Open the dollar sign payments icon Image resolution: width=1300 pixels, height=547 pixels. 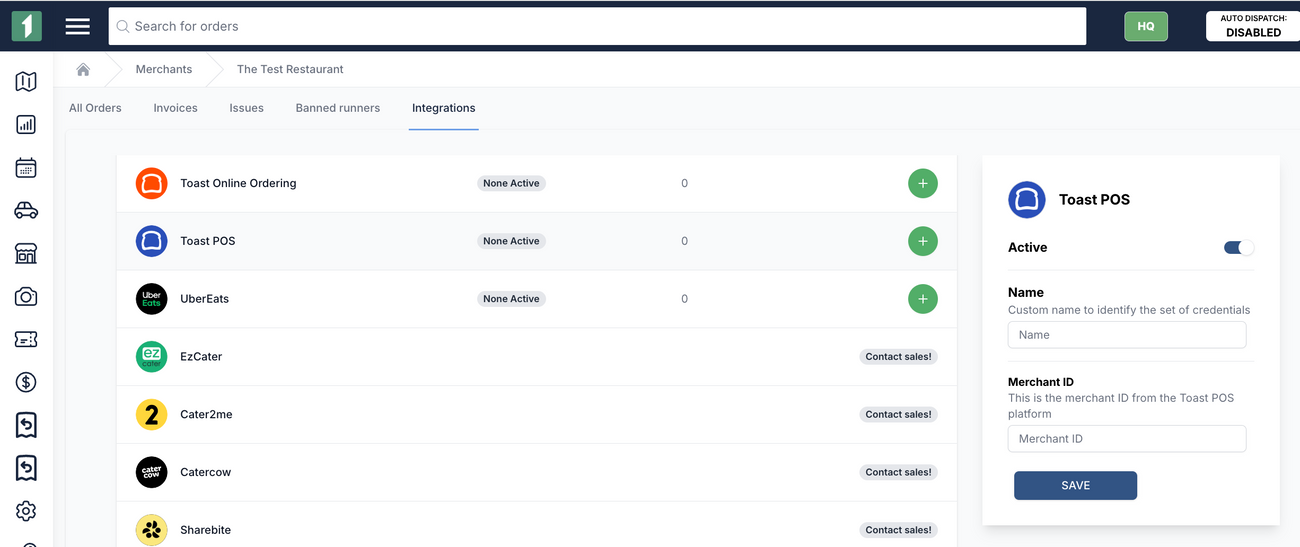pyautogui.click(x=26, y=382)
